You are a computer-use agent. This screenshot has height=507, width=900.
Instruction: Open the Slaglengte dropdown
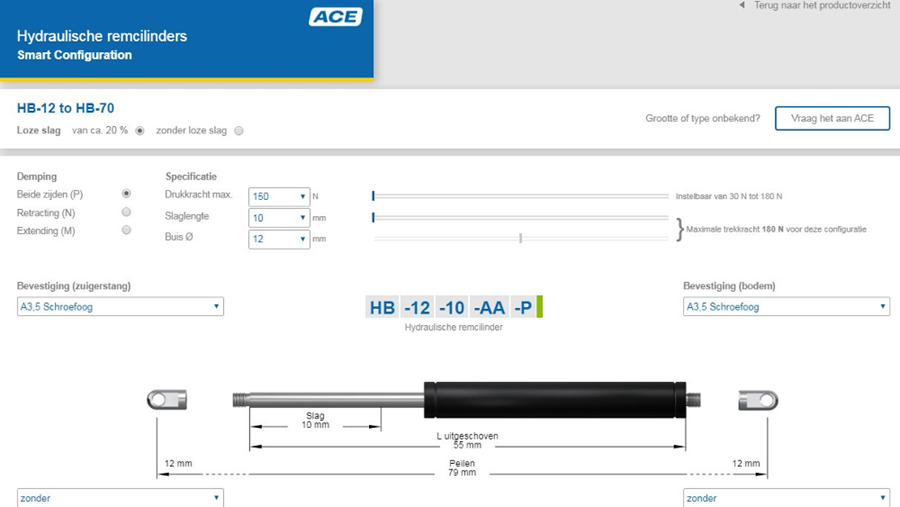pyautogui.click(x=278, y=218)
